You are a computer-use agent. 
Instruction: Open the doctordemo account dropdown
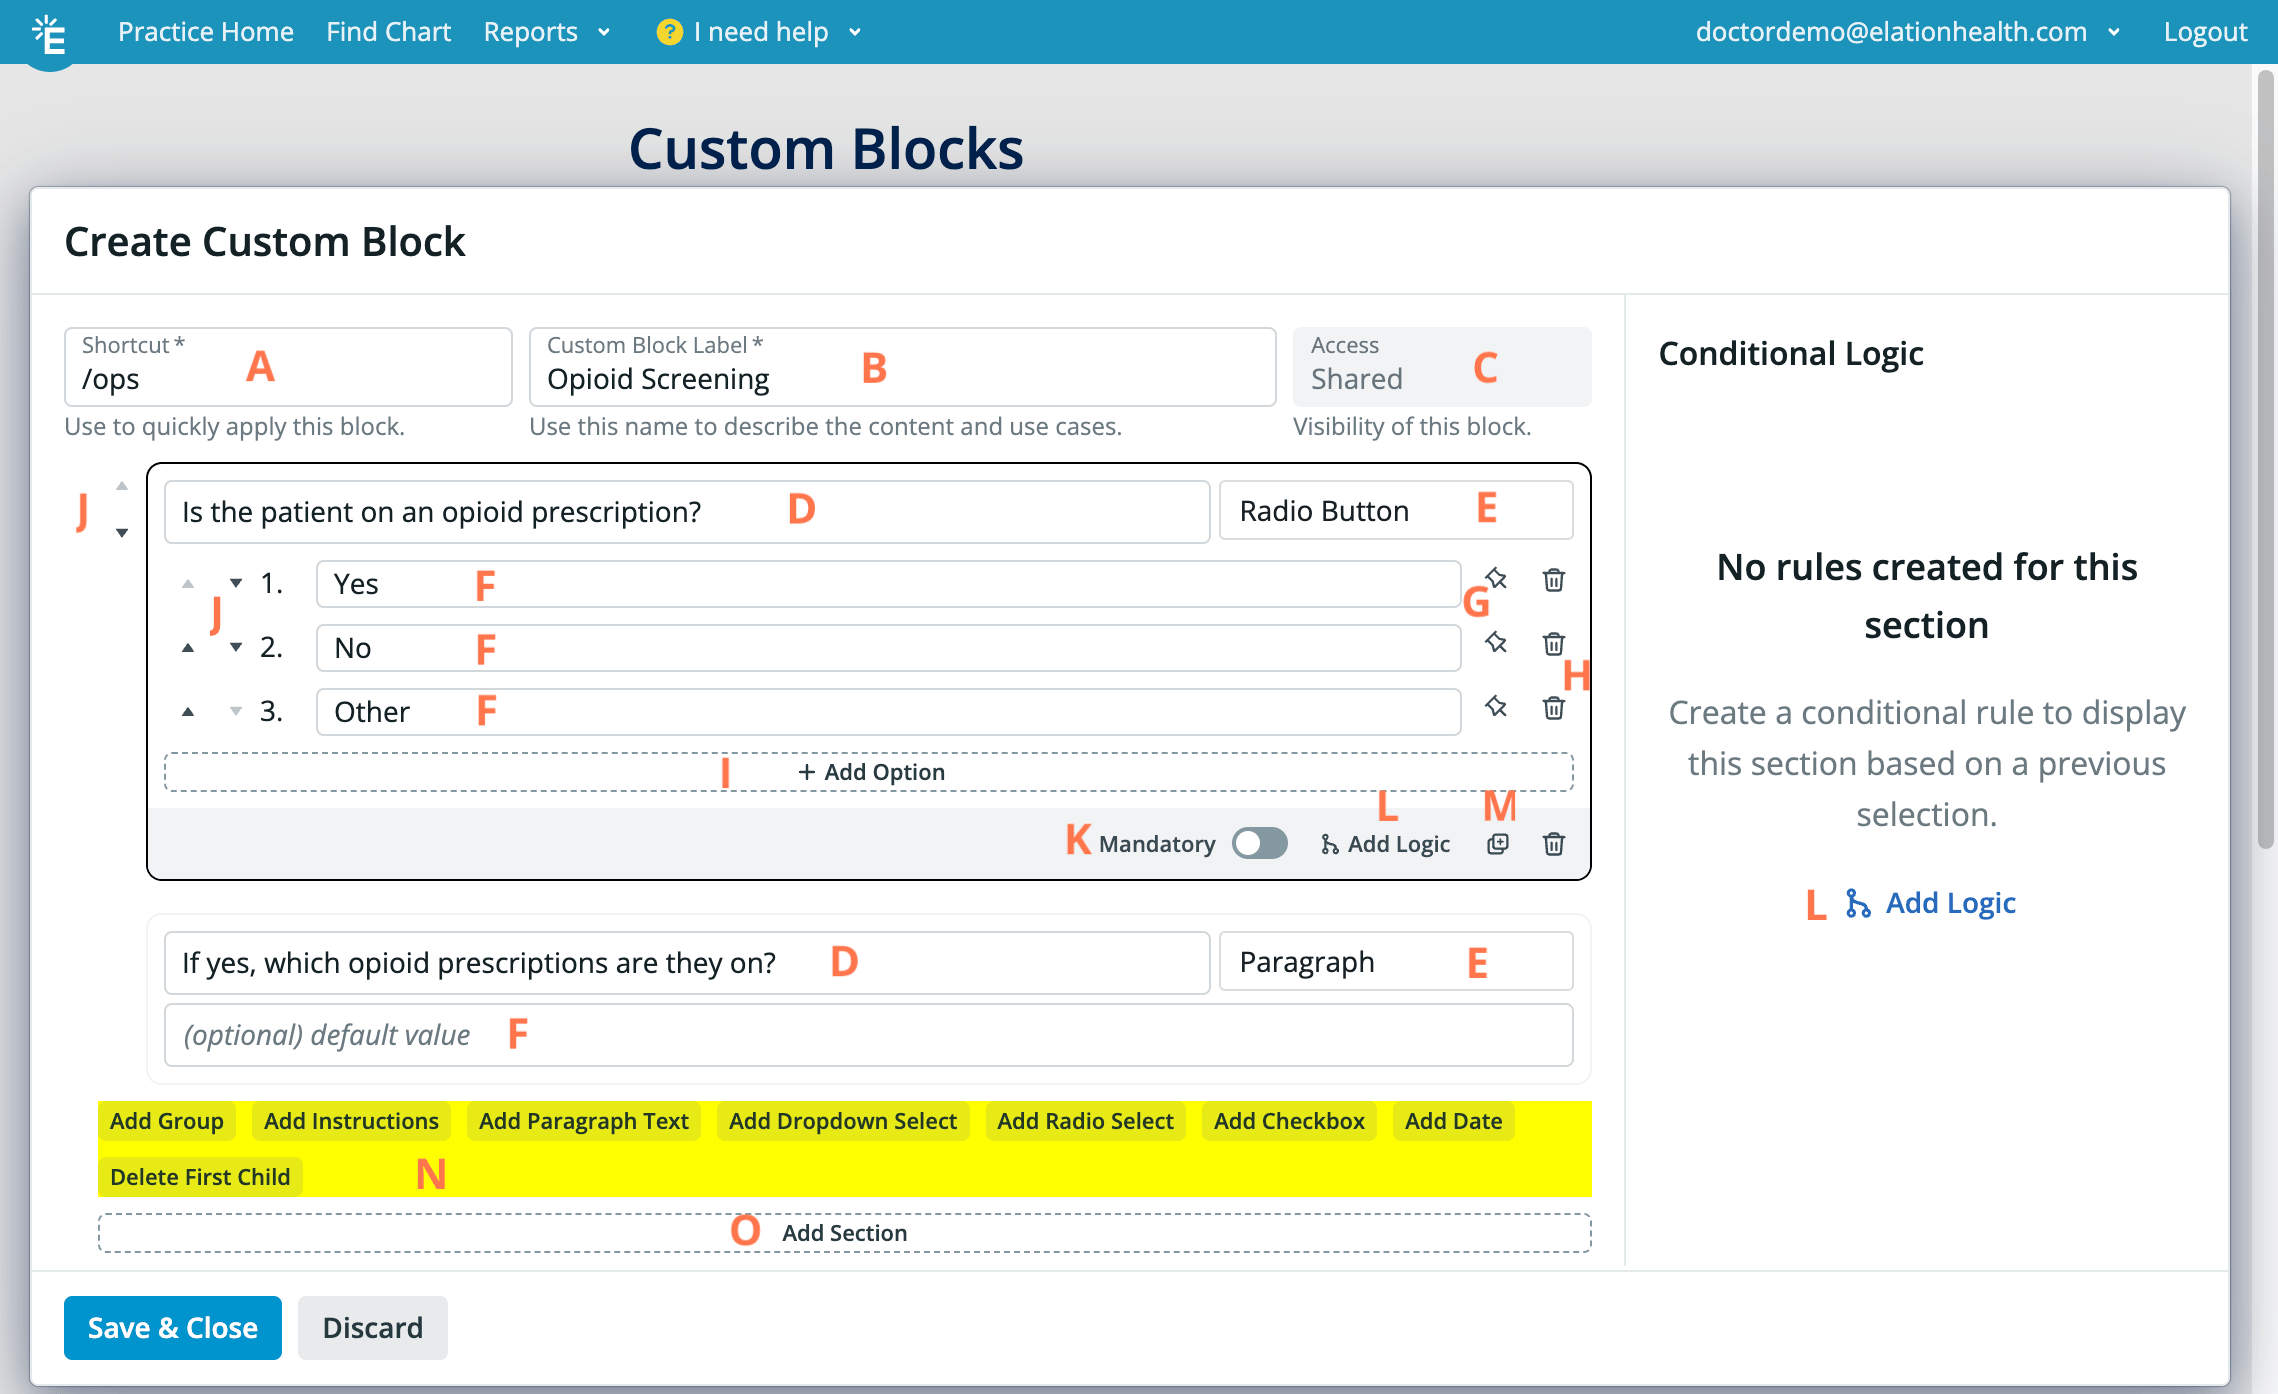(x=1908, y=32)
